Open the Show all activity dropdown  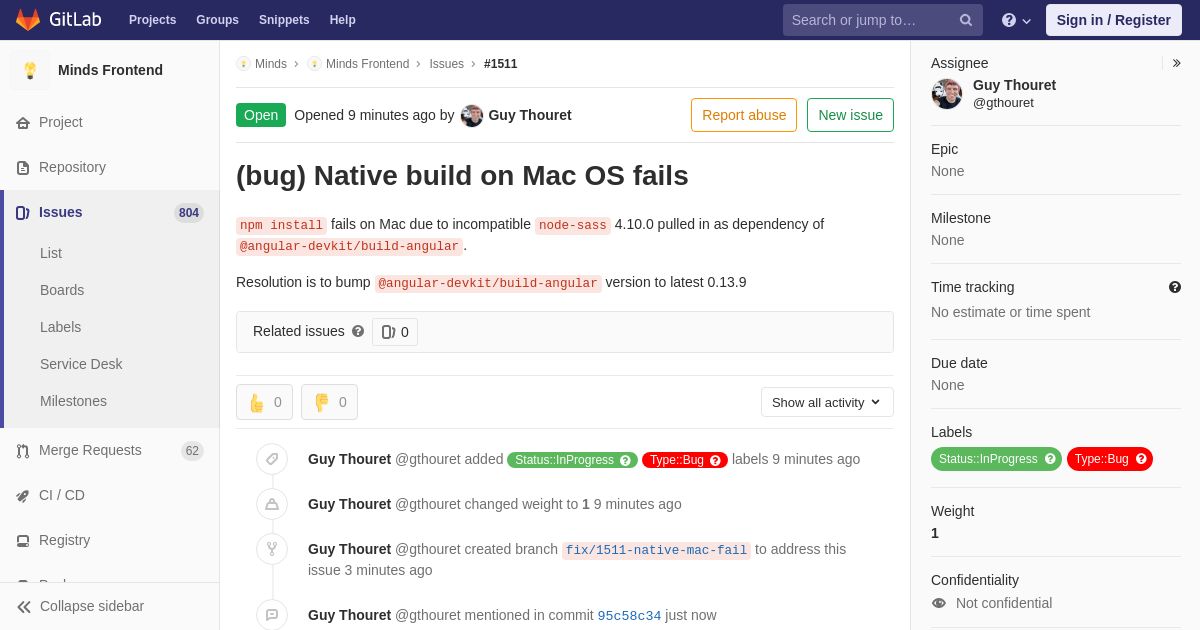click(827, 402)
